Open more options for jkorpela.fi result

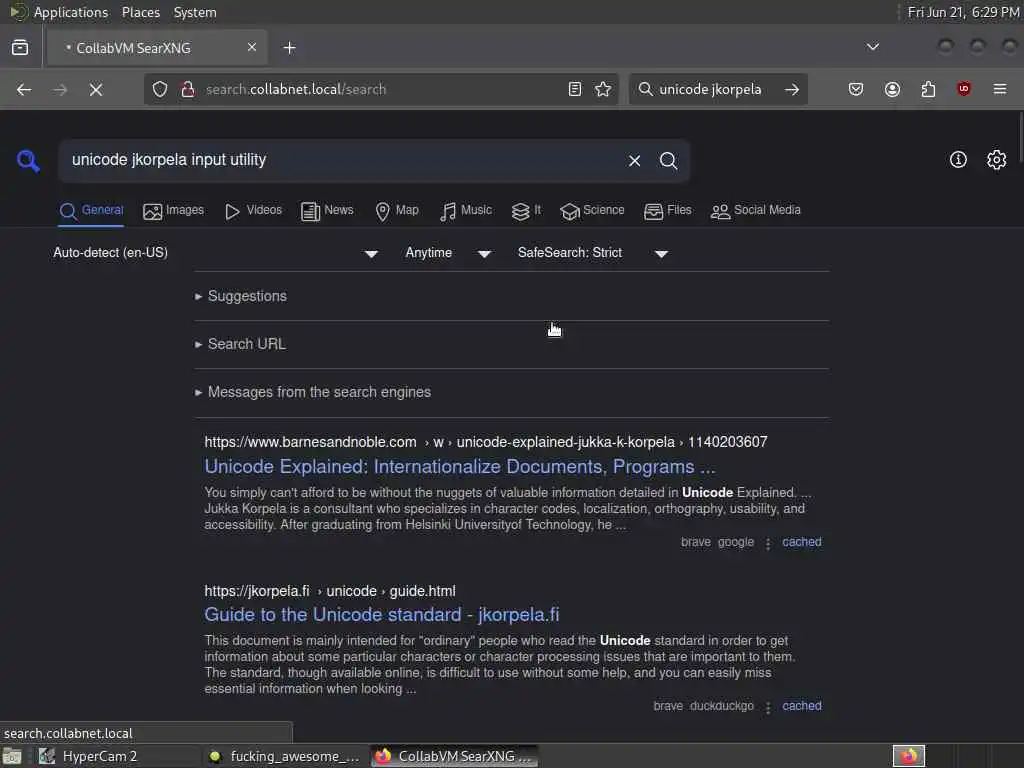pos(768,707)
